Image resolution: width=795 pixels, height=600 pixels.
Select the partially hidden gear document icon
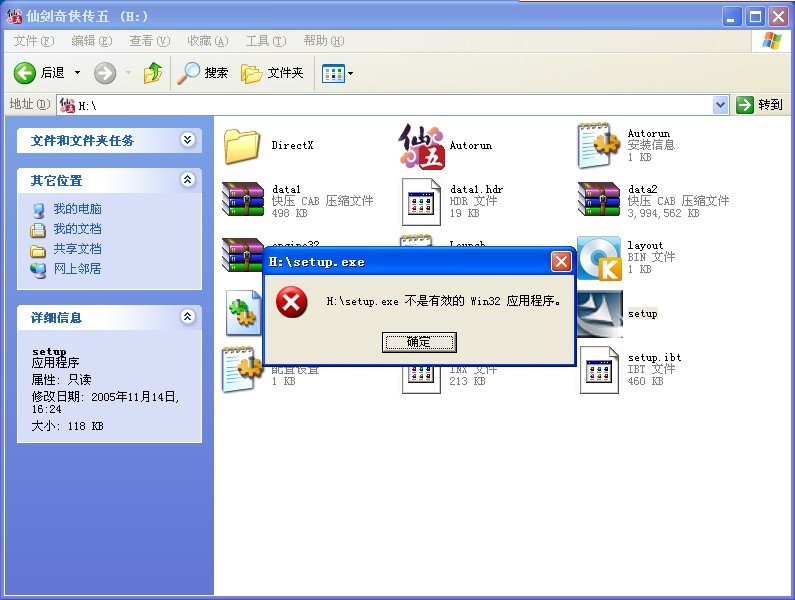pos(243,313)
